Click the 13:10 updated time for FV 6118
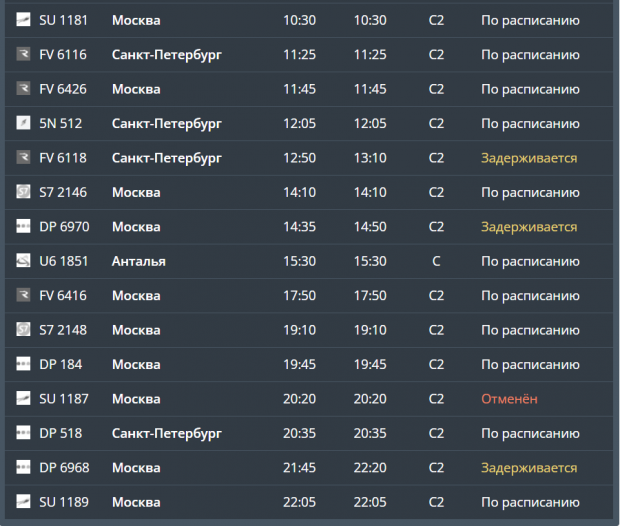 tap(370, 158)
